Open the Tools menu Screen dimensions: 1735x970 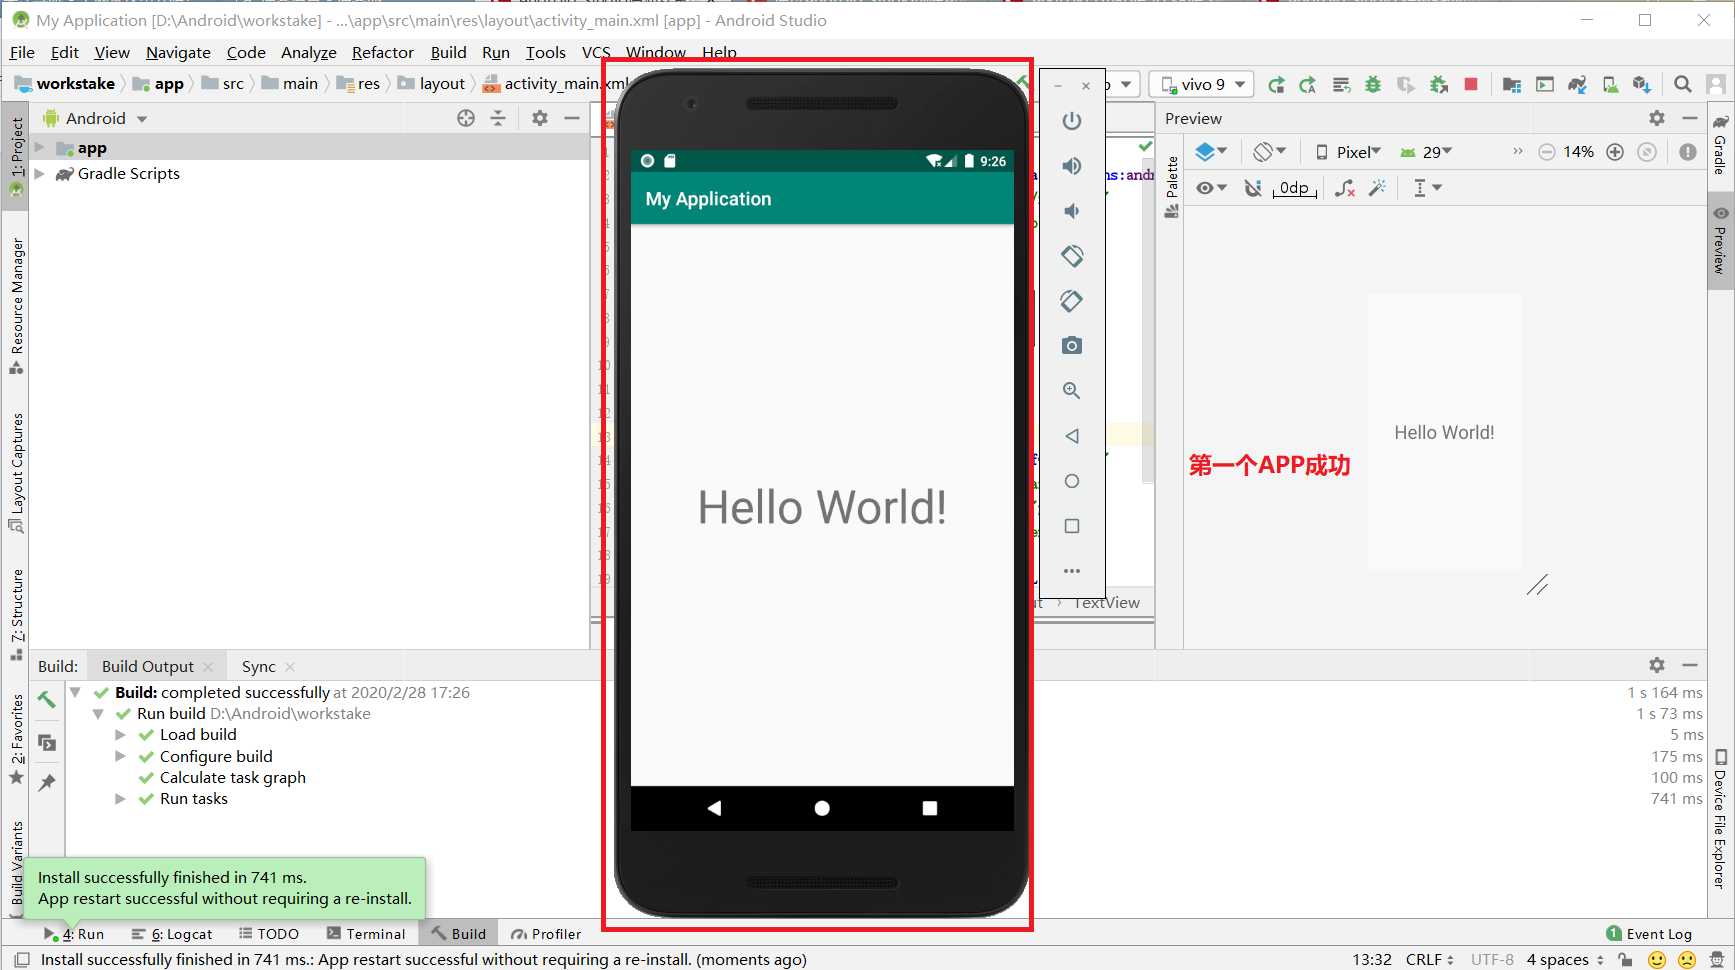(x=545, y=53)
